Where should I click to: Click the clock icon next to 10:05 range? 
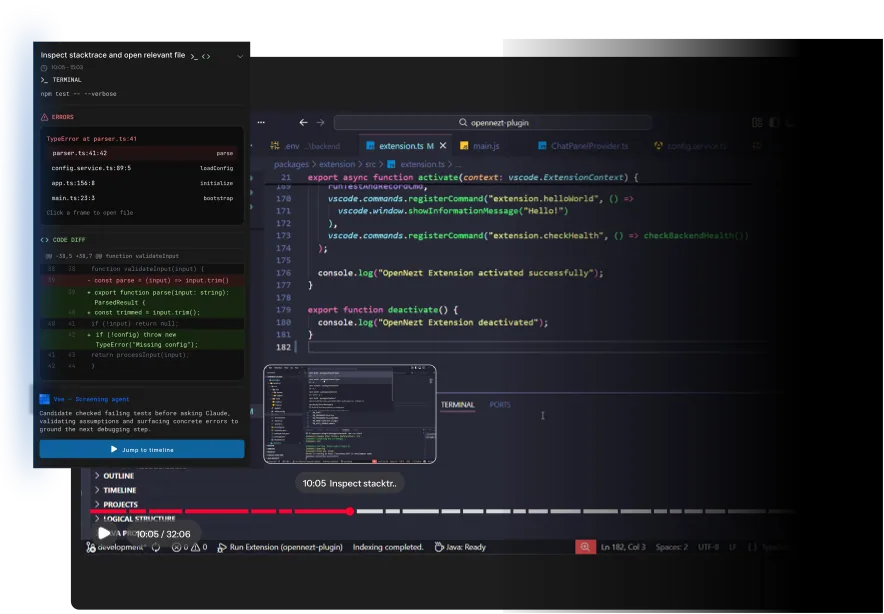[44, 68]
